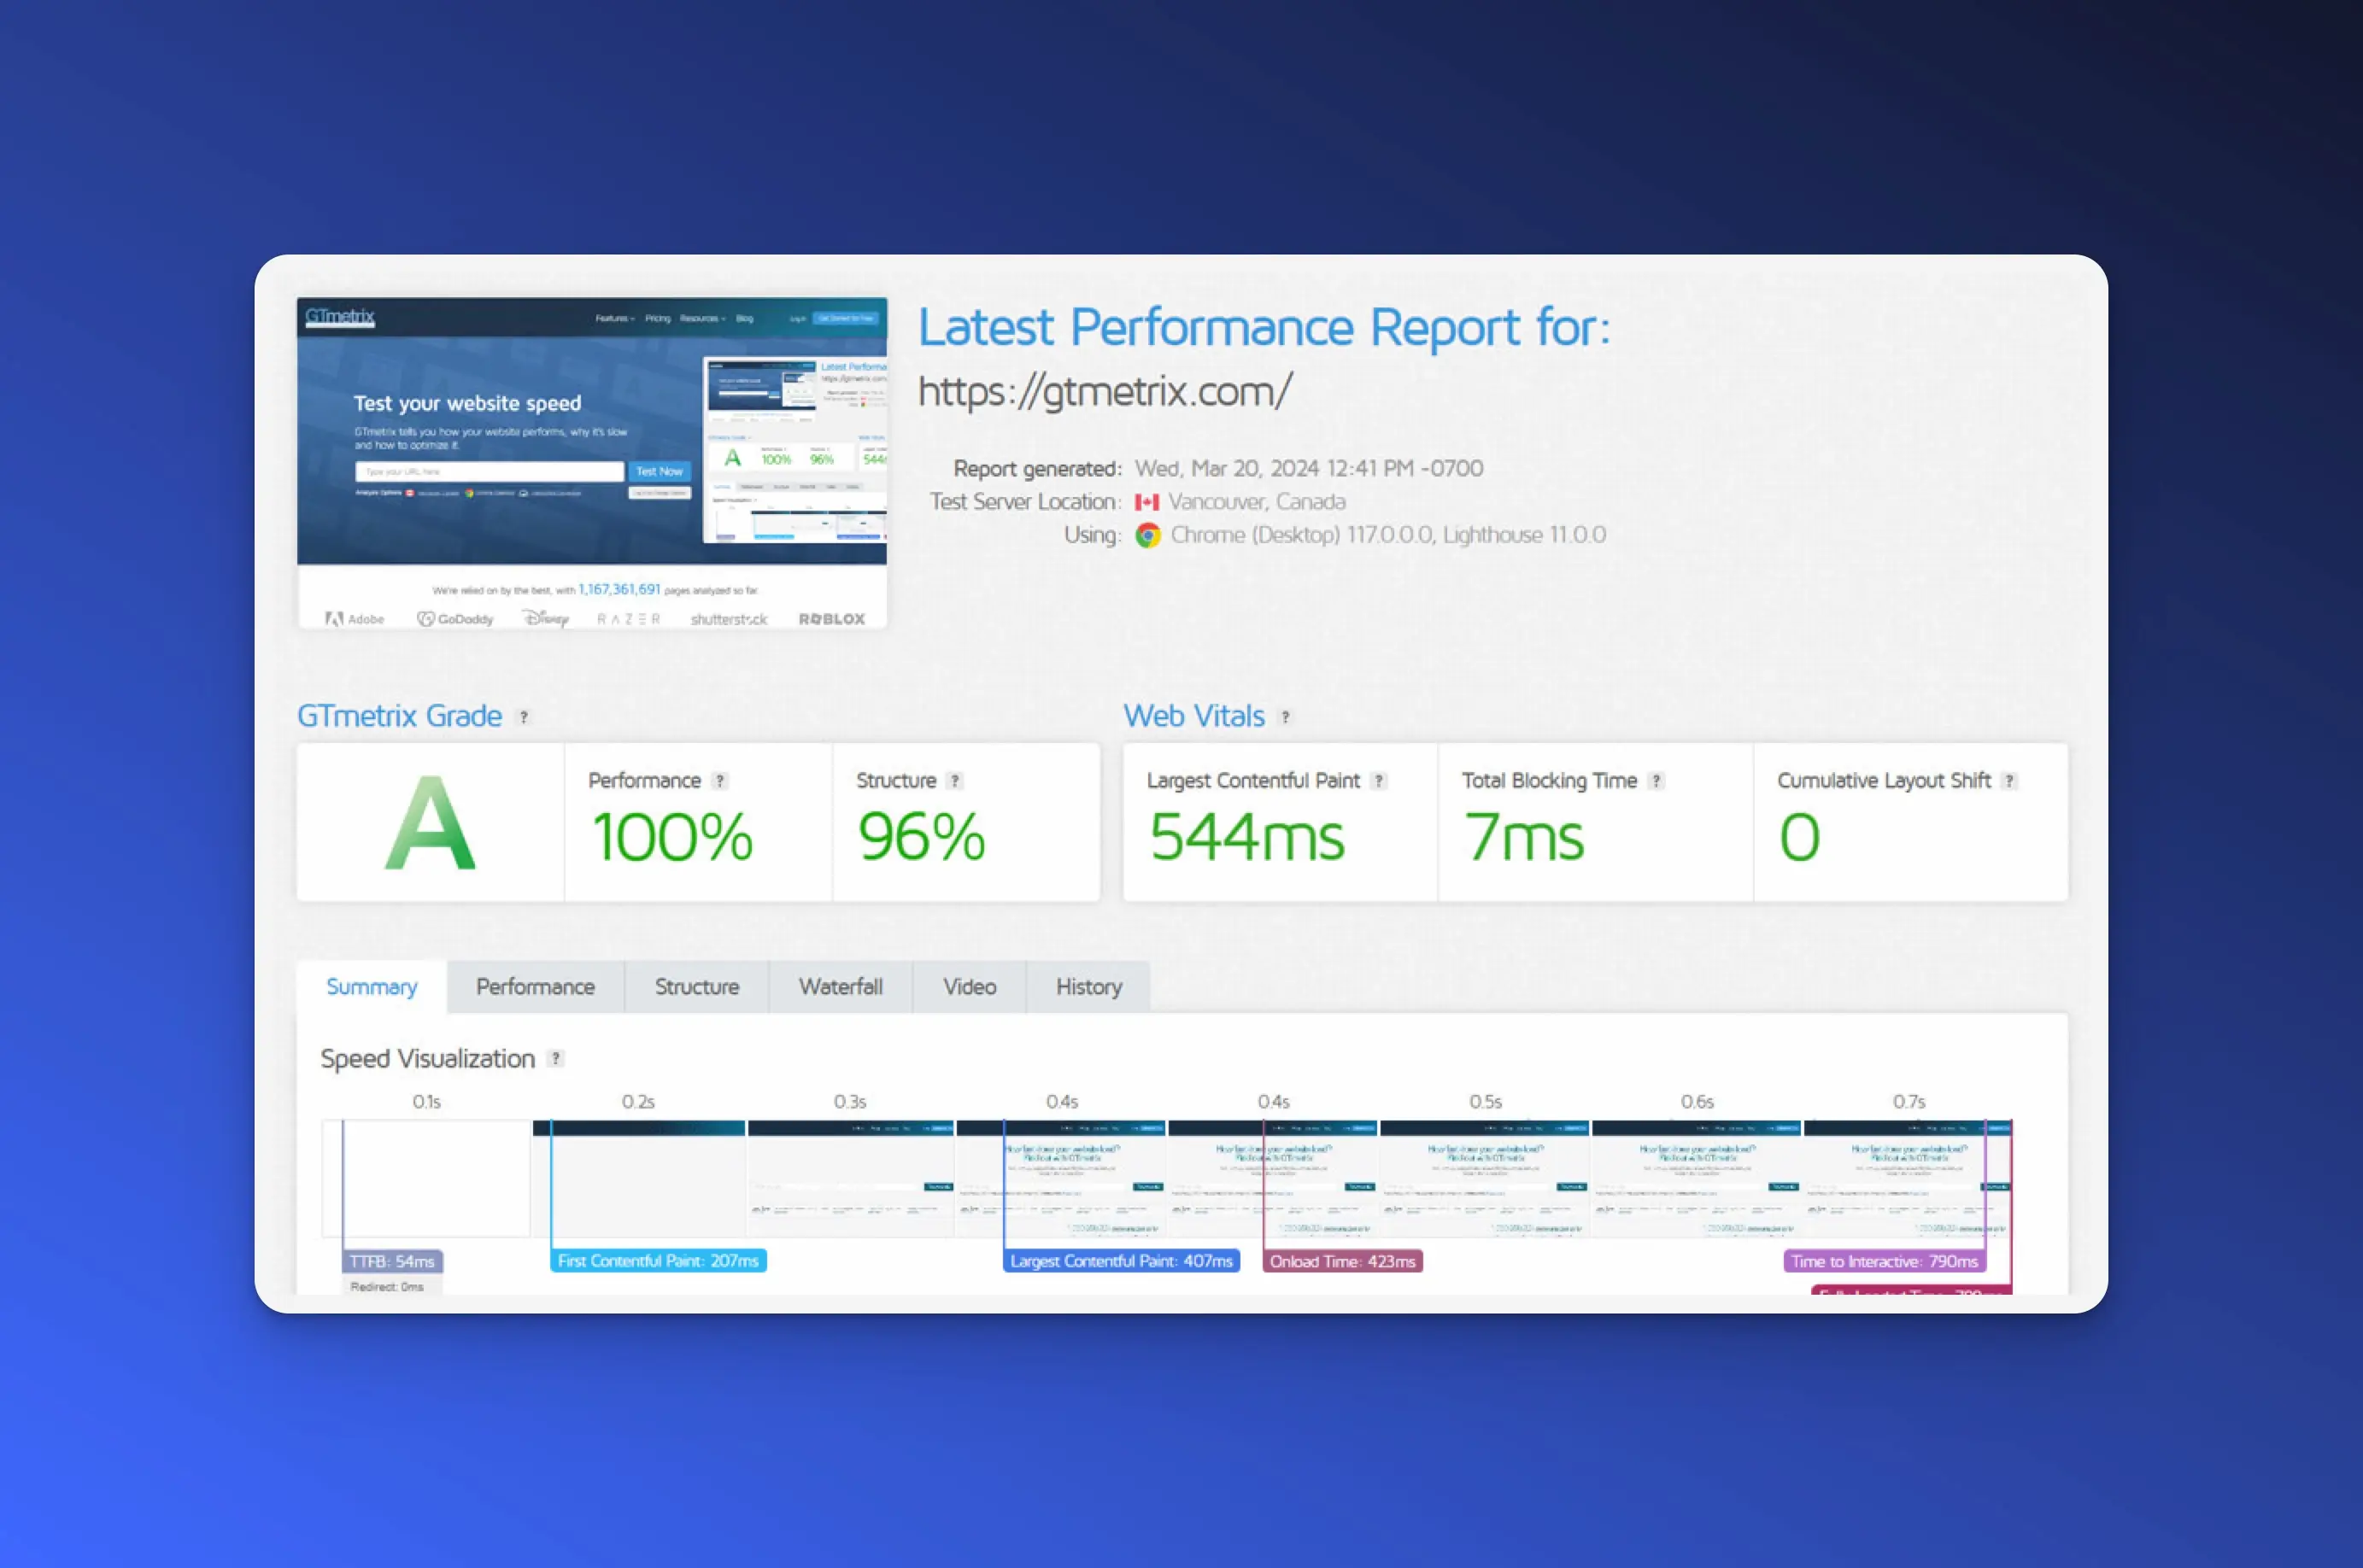
Task: Click help icon beside Web Vitals heading
Action: click(1285, 717)
